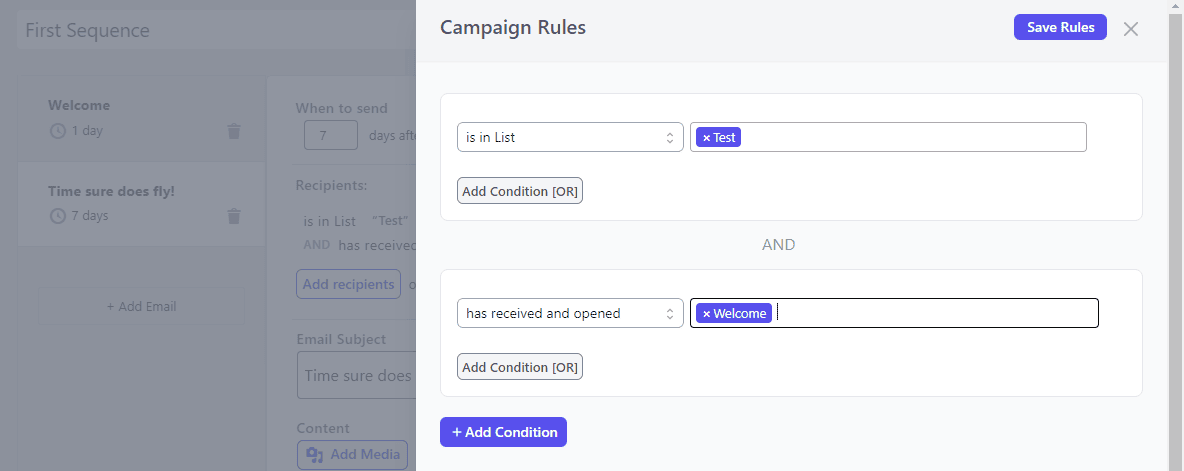Screen dimensions: 1184x471
Task: Open 'has received and opened' dropdown
Action: pyautogui.click(x=569, y=314)
